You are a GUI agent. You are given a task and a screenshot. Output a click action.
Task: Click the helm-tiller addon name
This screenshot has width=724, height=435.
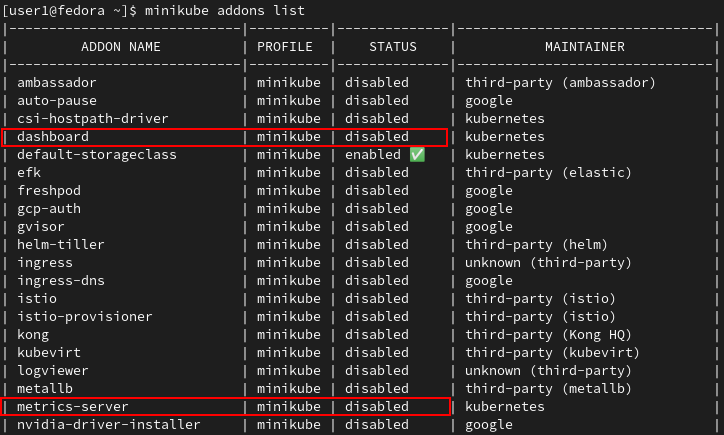coord(61,245)
